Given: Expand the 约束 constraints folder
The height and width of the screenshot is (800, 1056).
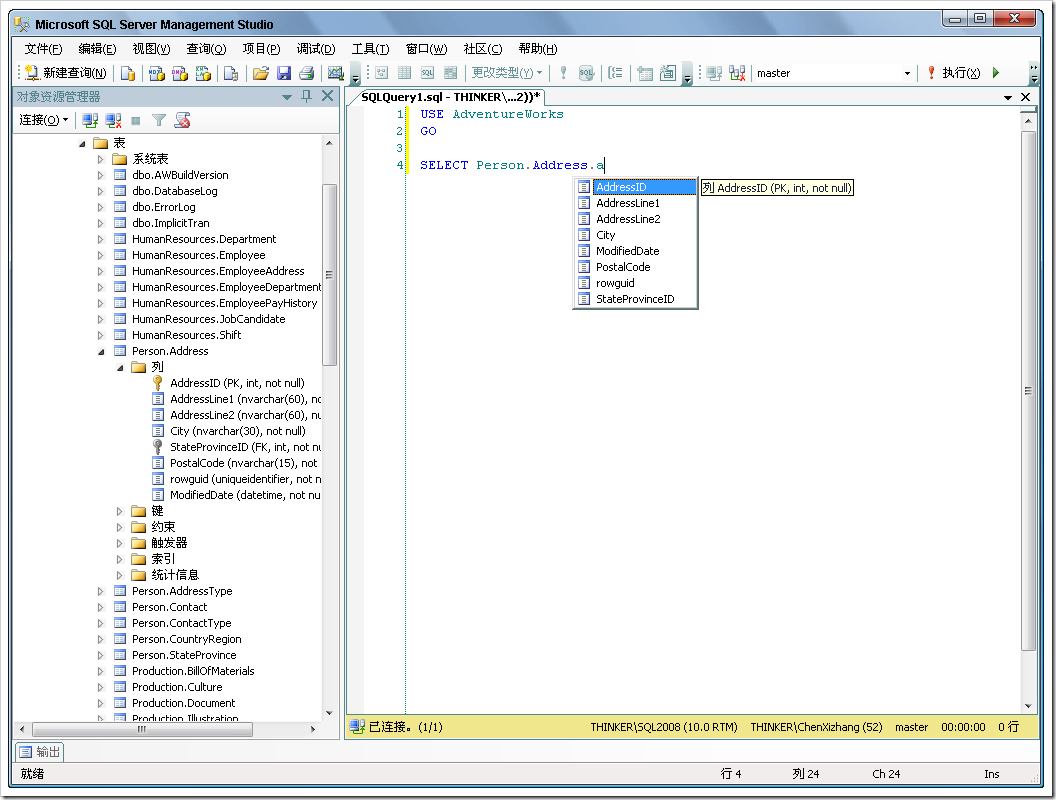Looking at the screenshot, I should [120, 527].
